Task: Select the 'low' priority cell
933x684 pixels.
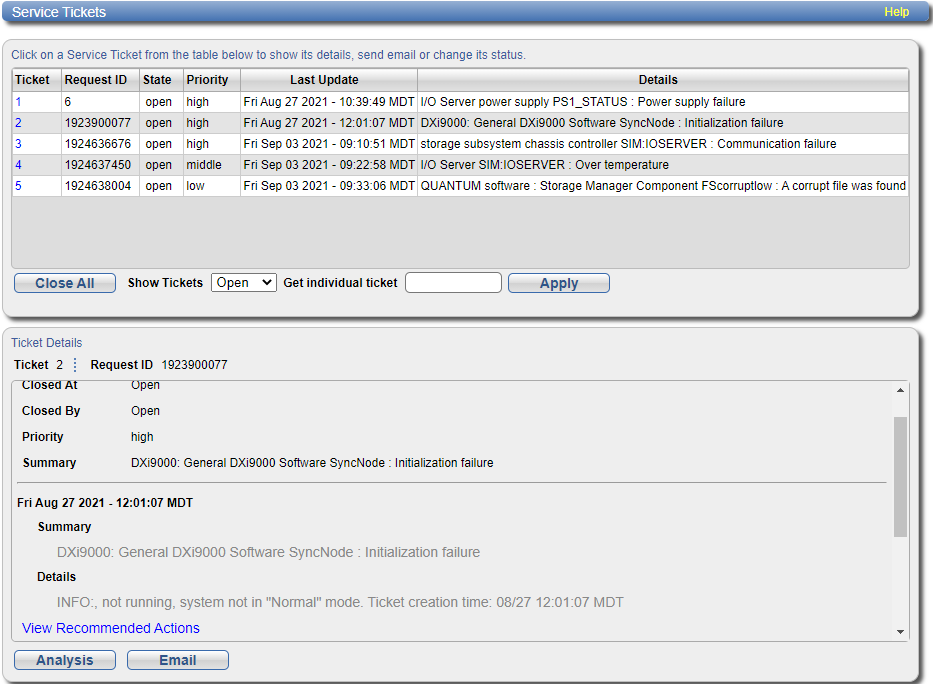Action: [x=211, y=186]
